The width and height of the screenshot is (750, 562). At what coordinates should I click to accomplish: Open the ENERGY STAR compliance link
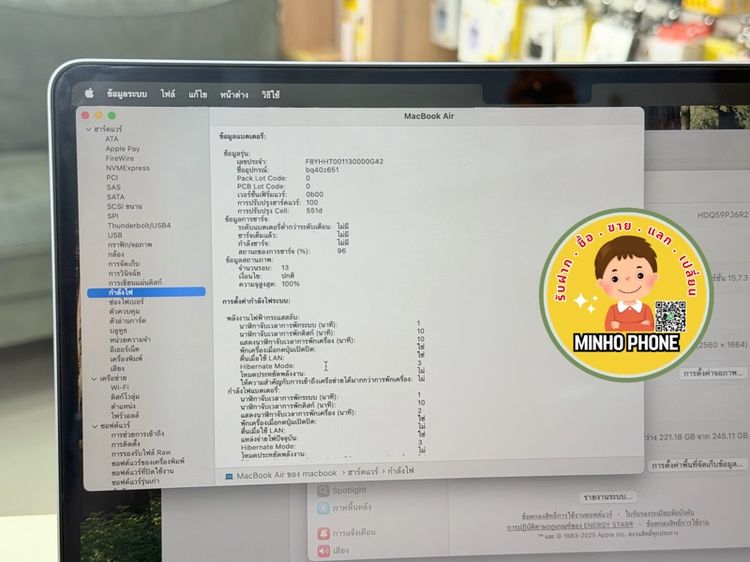coord(570,526)
